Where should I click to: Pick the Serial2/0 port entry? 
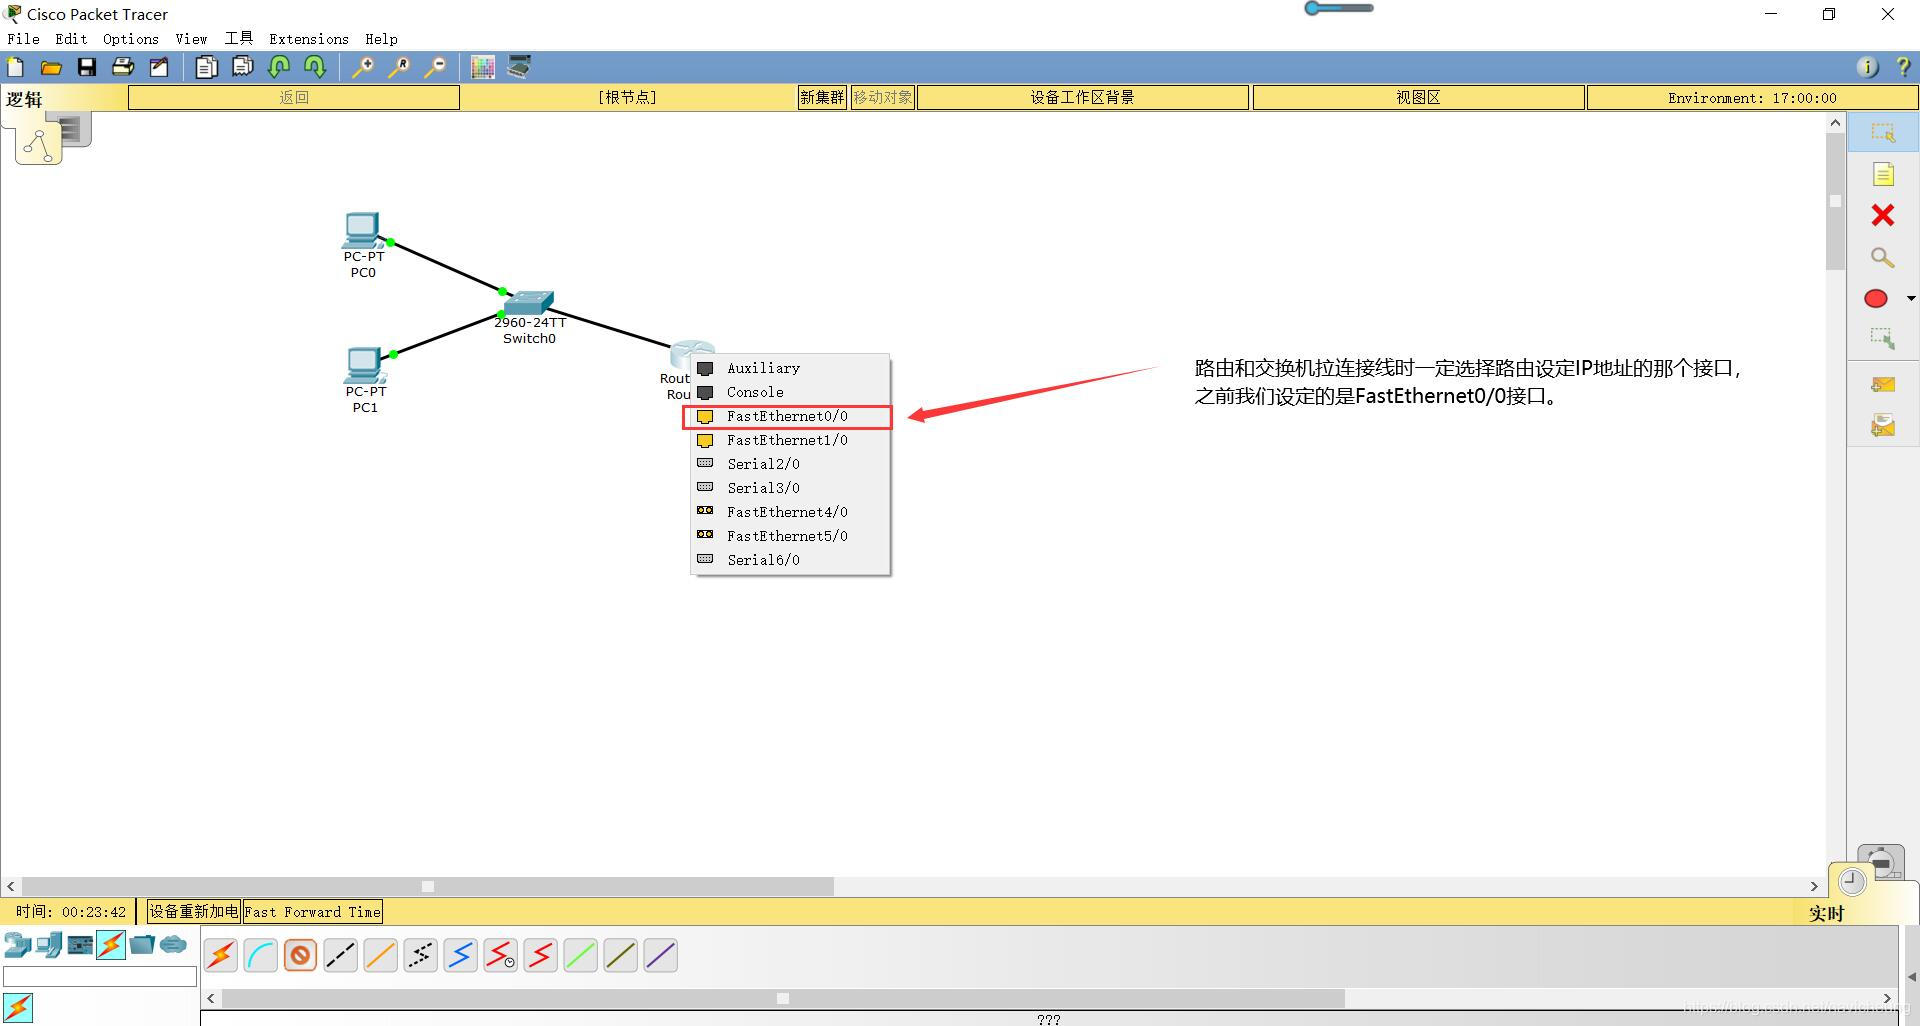click(790, 464)
